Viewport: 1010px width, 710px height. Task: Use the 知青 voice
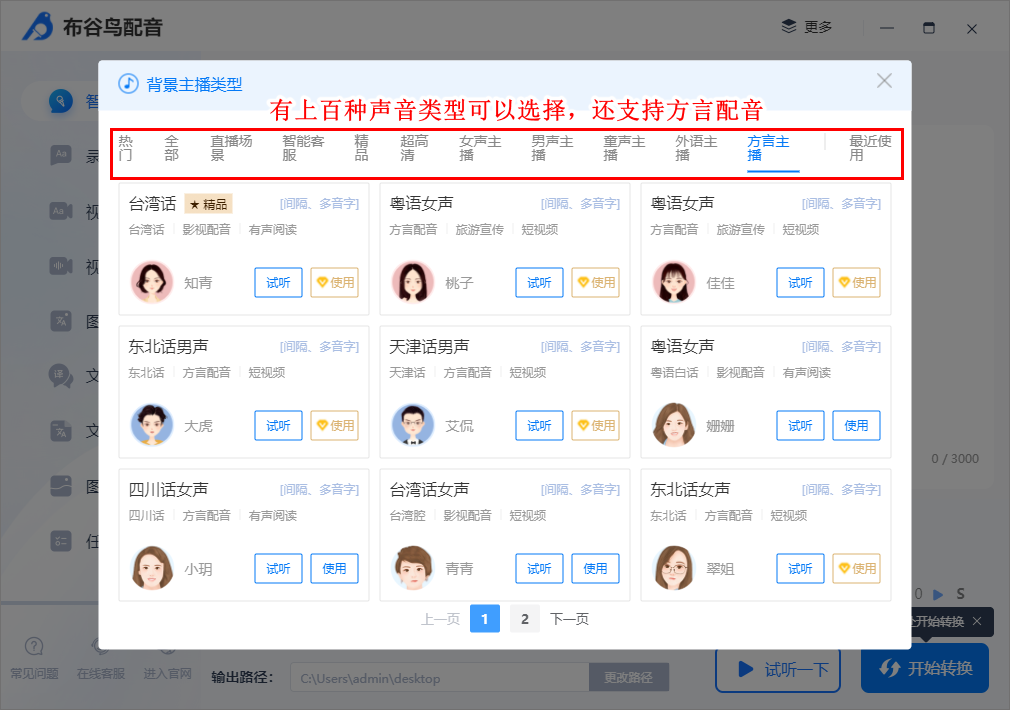(x=334, y=283)
